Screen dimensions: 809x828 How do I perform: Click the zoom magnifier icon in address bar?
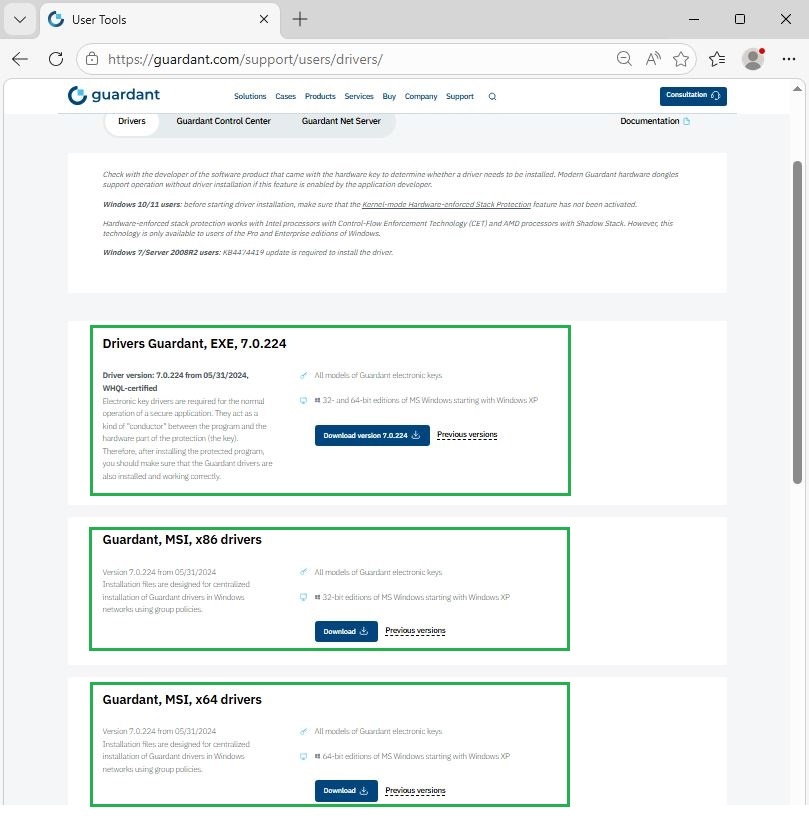point(625,59)
